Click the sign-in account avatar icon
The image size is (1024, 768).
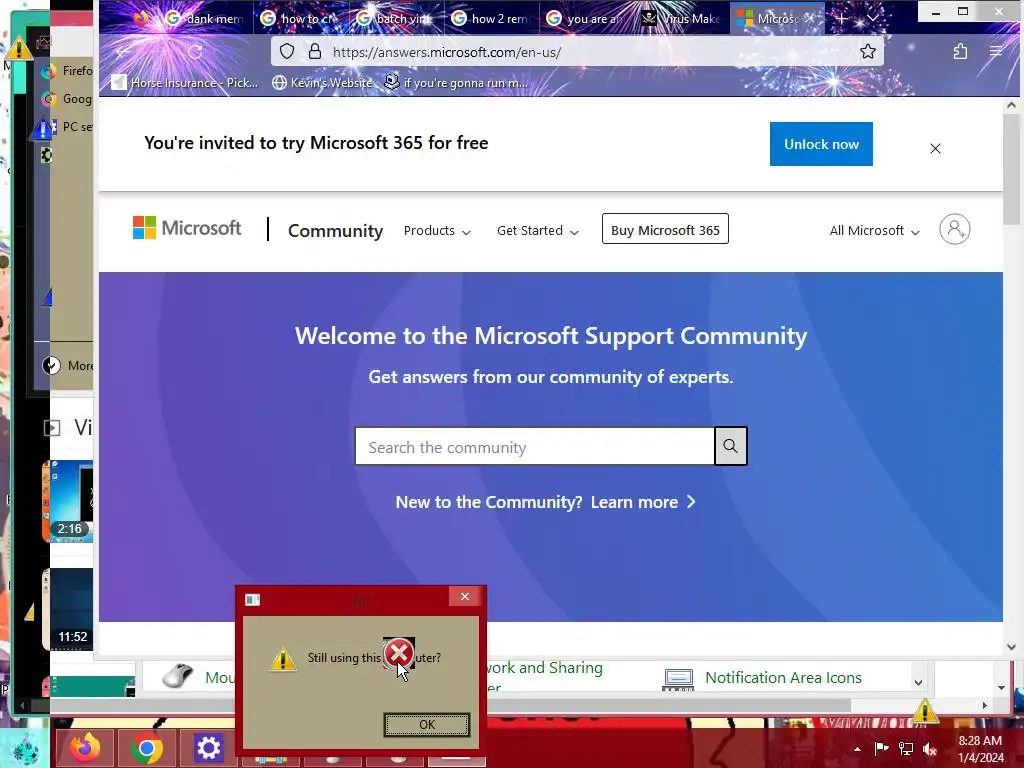click(954, 229)
